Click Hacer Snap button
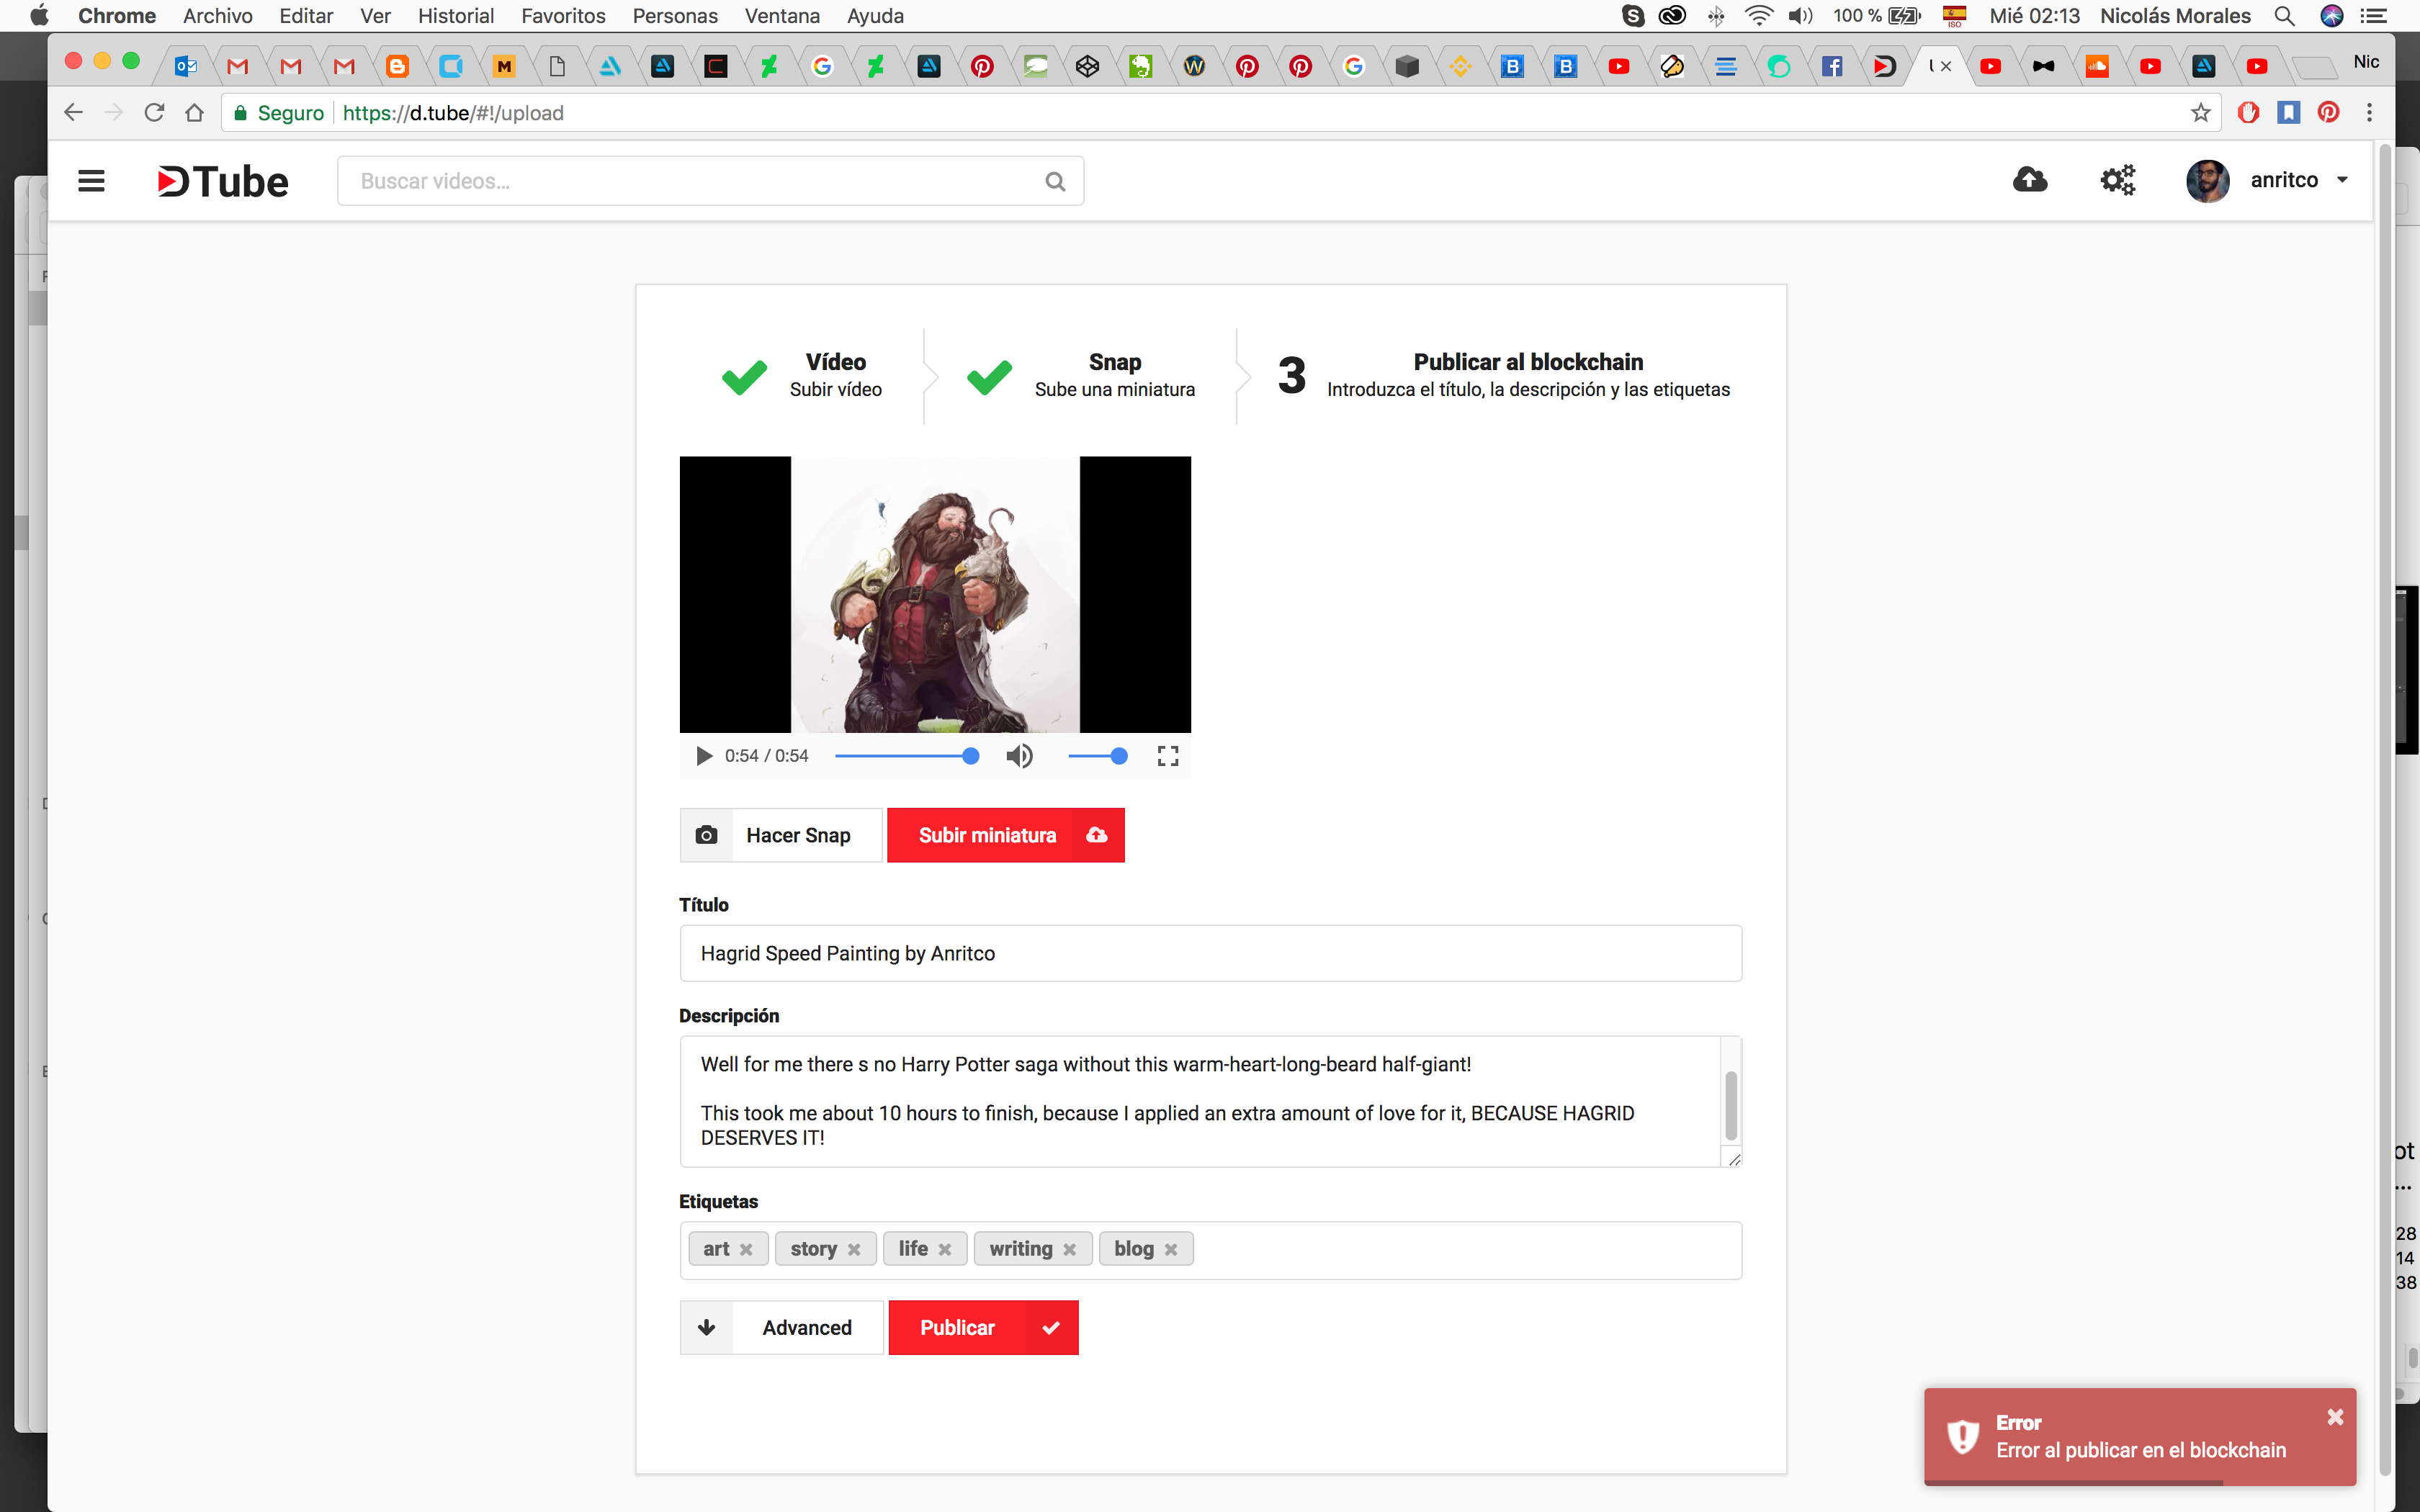This screenshot has height=1512, width=2420. (781, 835)
